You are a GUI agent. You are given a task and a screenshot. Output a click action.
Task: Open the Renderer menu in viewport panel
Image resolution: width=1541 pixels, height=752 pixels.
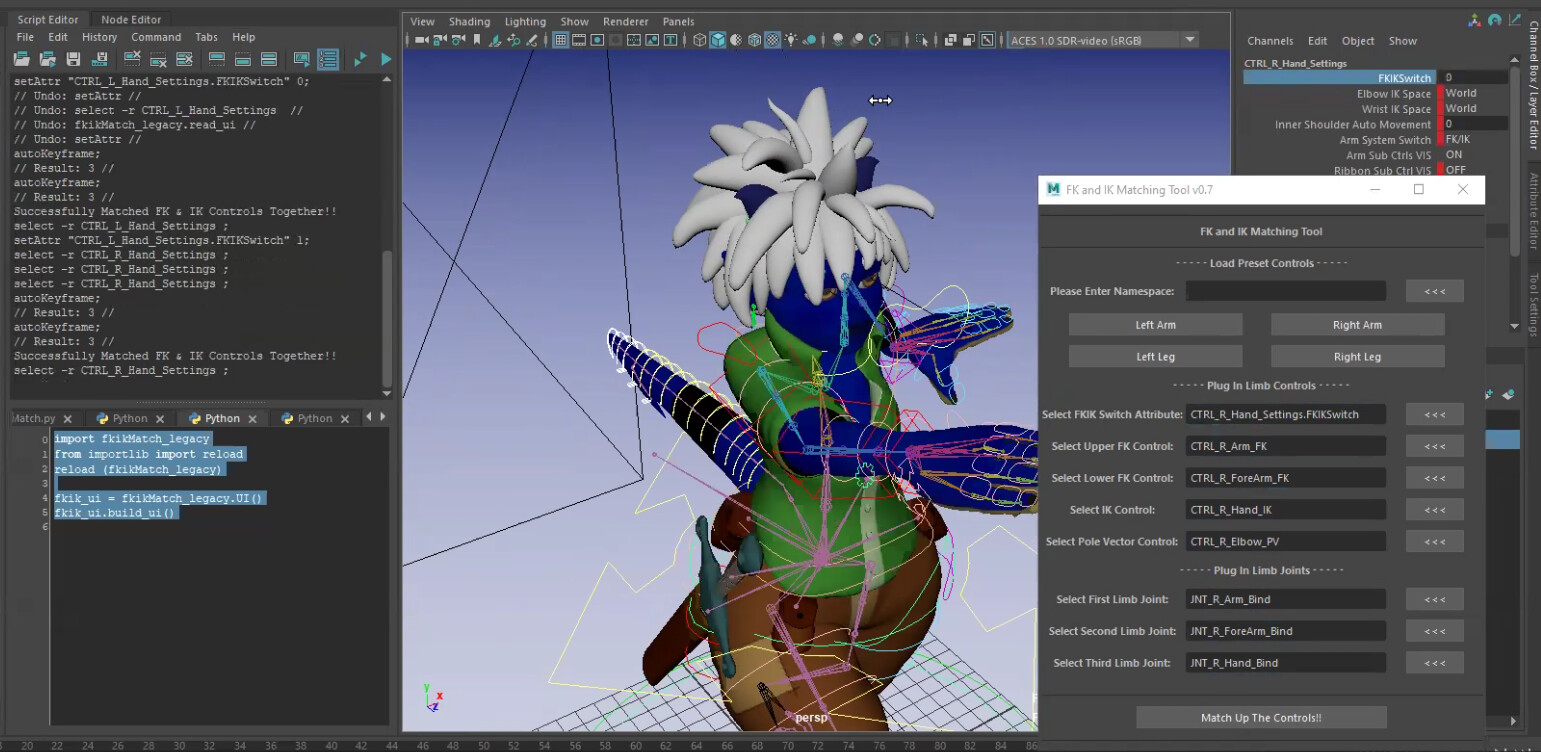(625, 20)
